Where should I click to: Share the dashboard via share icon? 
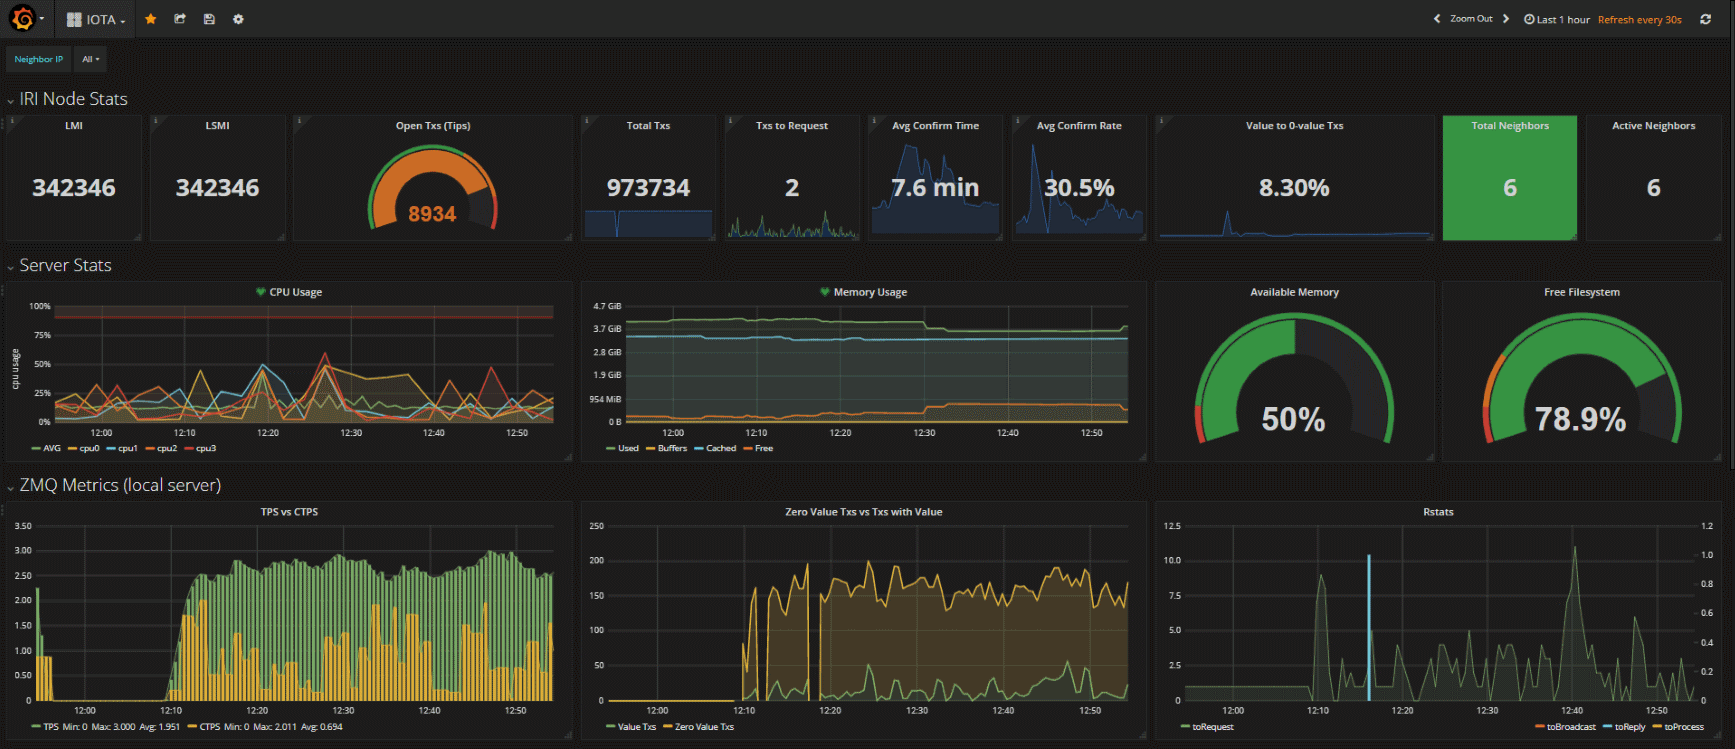(x=180, y=19)
